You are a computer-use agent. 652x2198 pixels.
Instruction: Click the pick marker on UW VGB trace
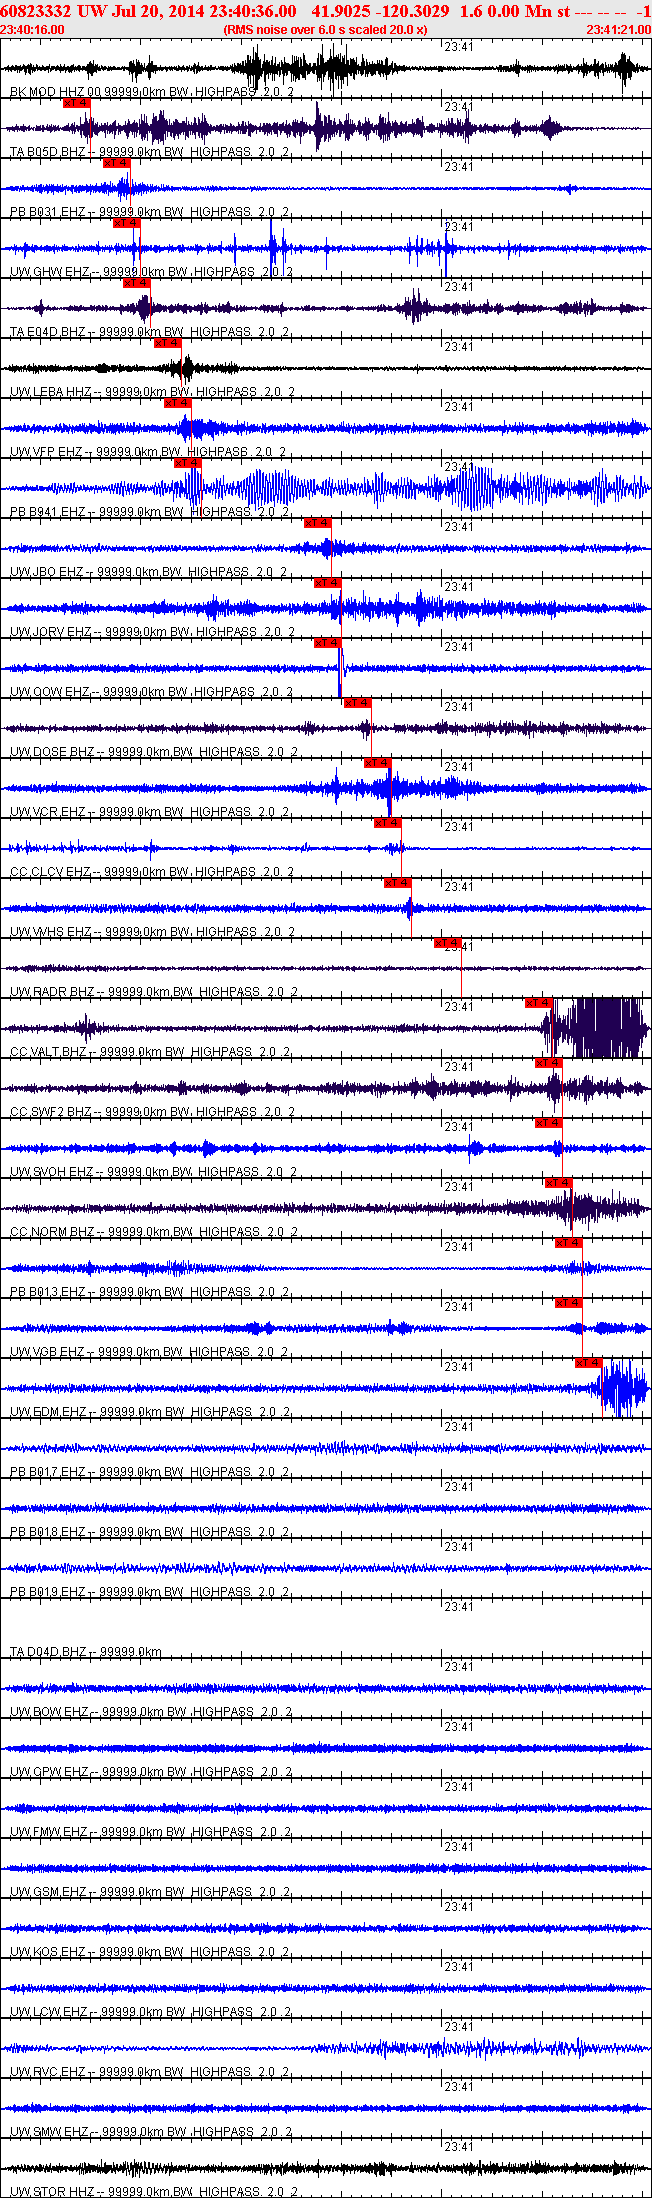tap(569, 1303)
